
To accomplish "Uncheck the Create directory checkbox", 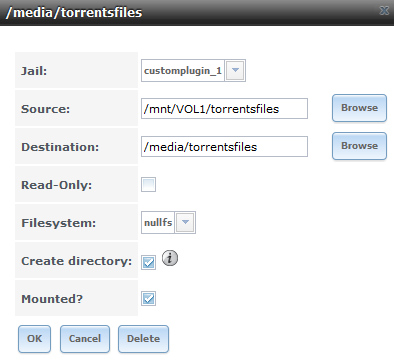I will [148, 262].
